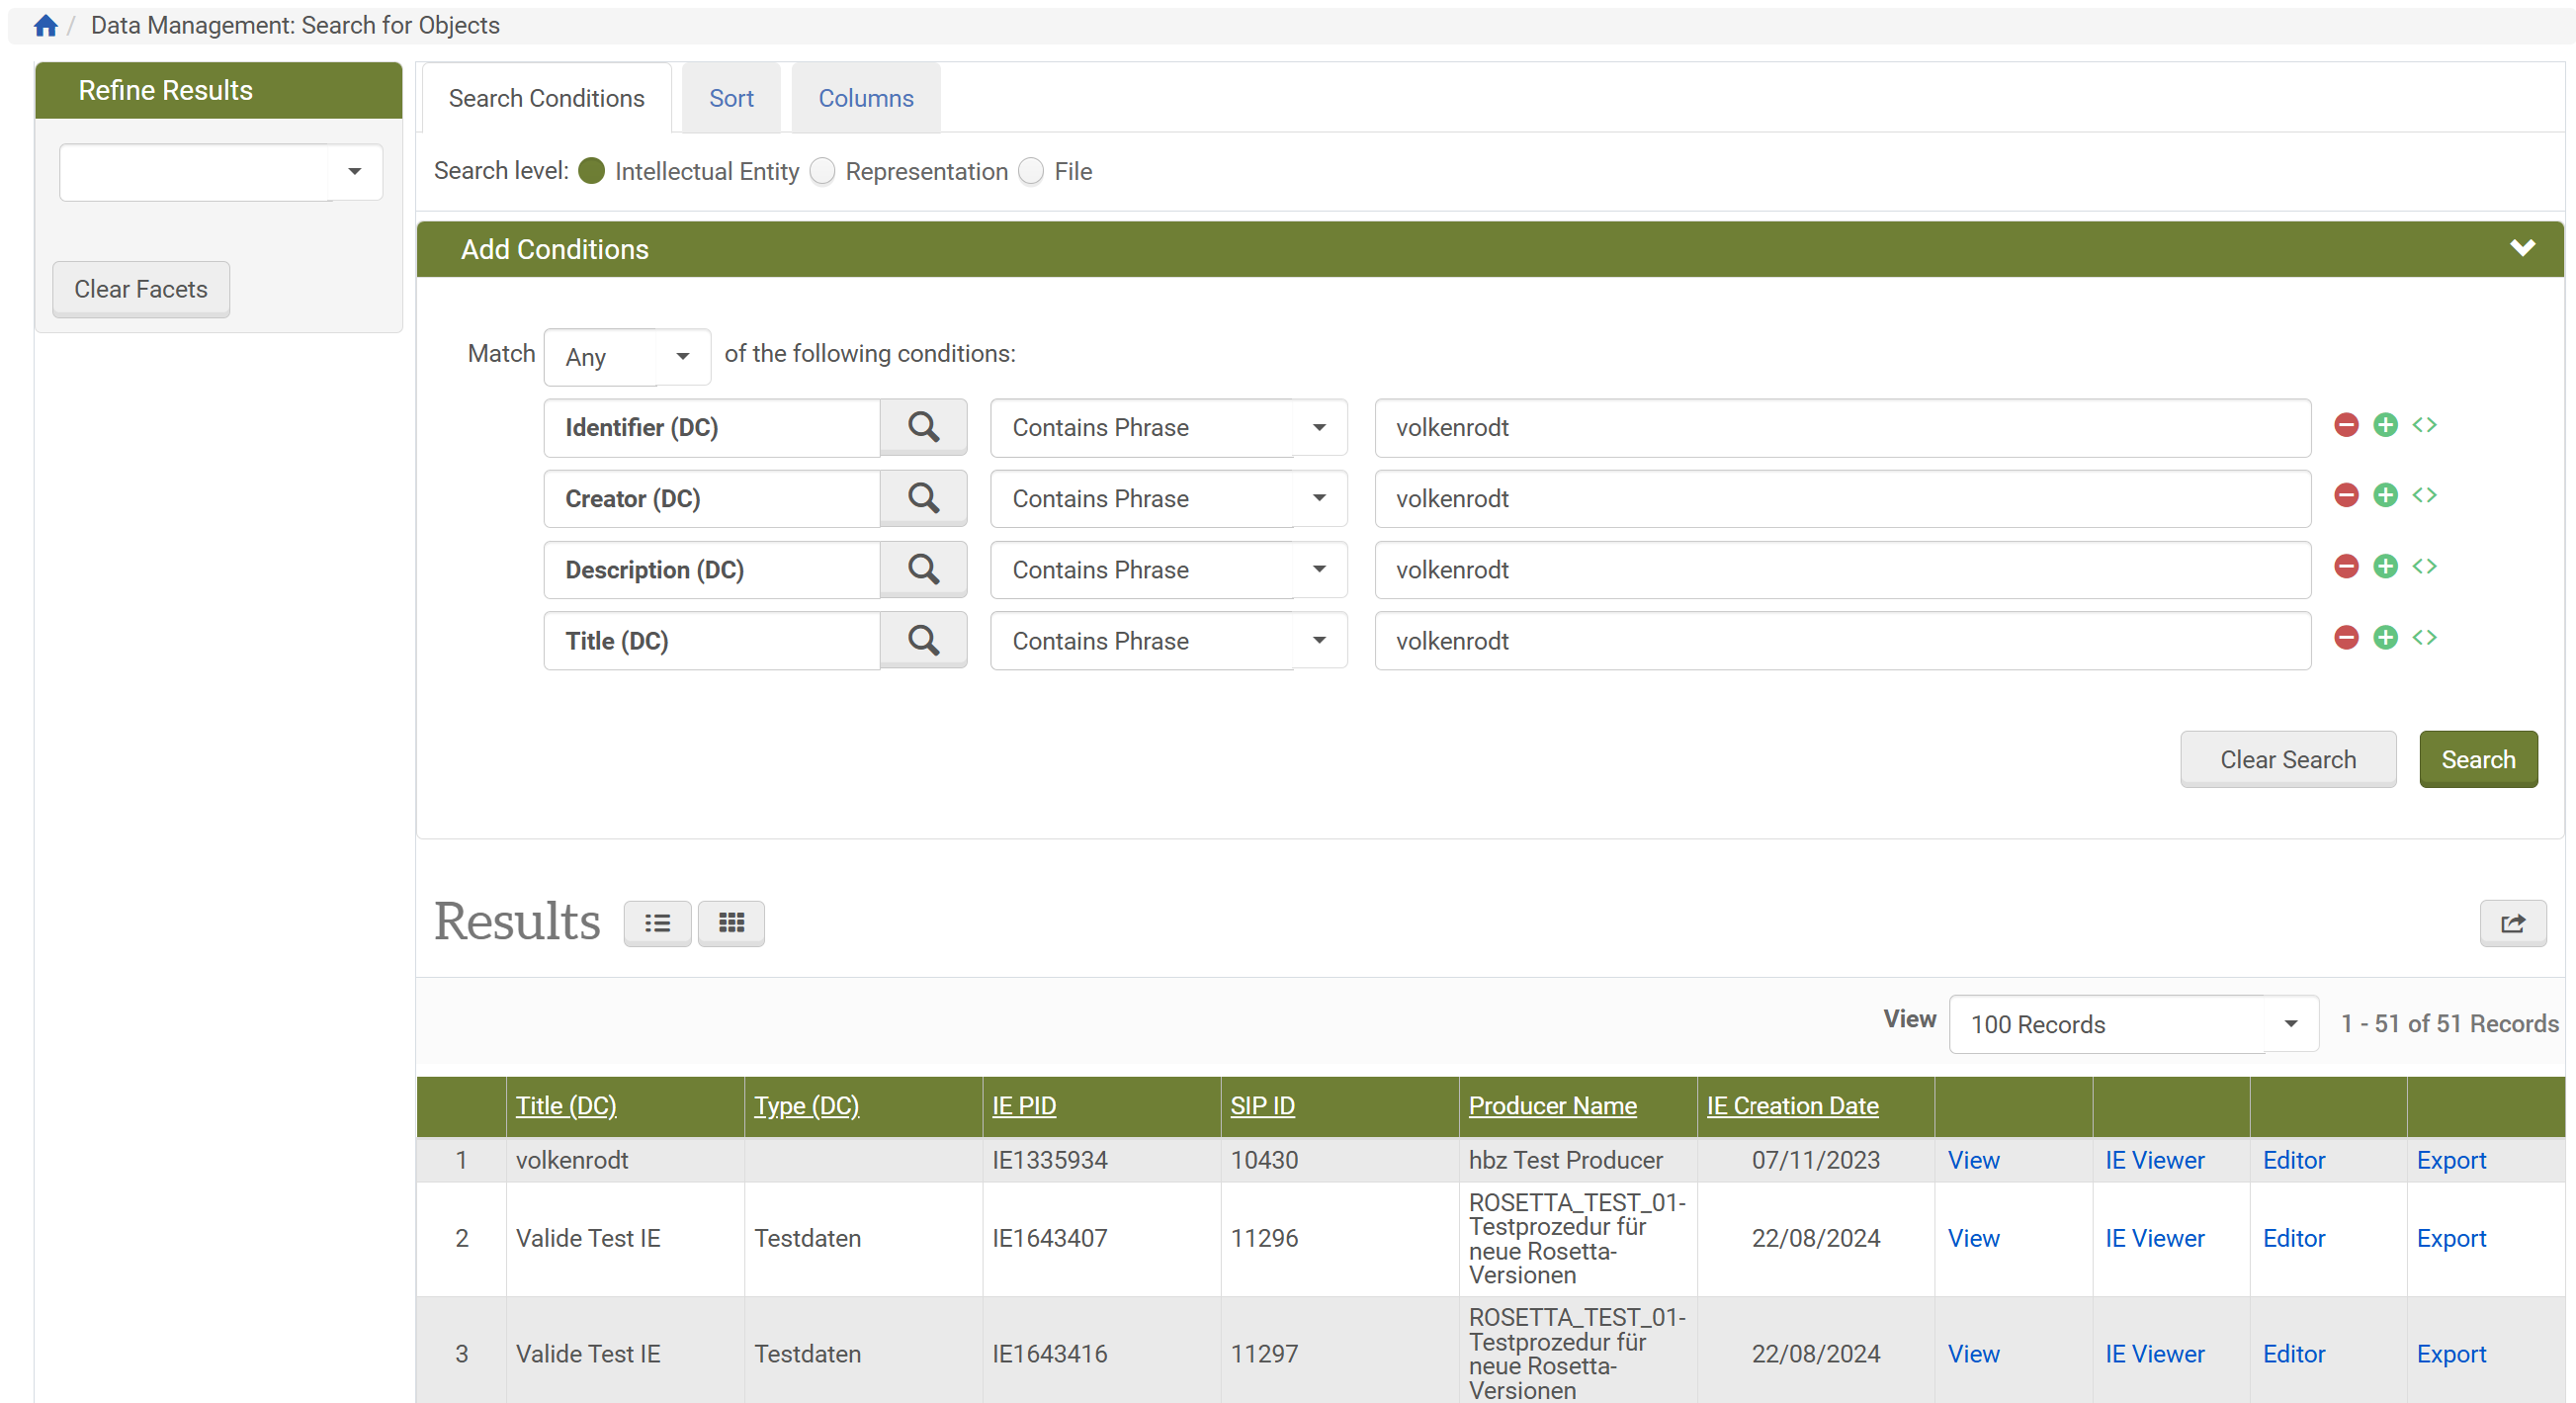Click the green Search button
Screen dimensions: 2576x1403
(2477, 759)
